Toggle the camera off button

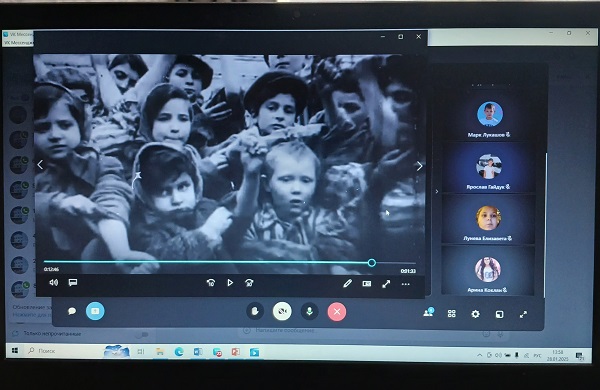pos(282,312)
